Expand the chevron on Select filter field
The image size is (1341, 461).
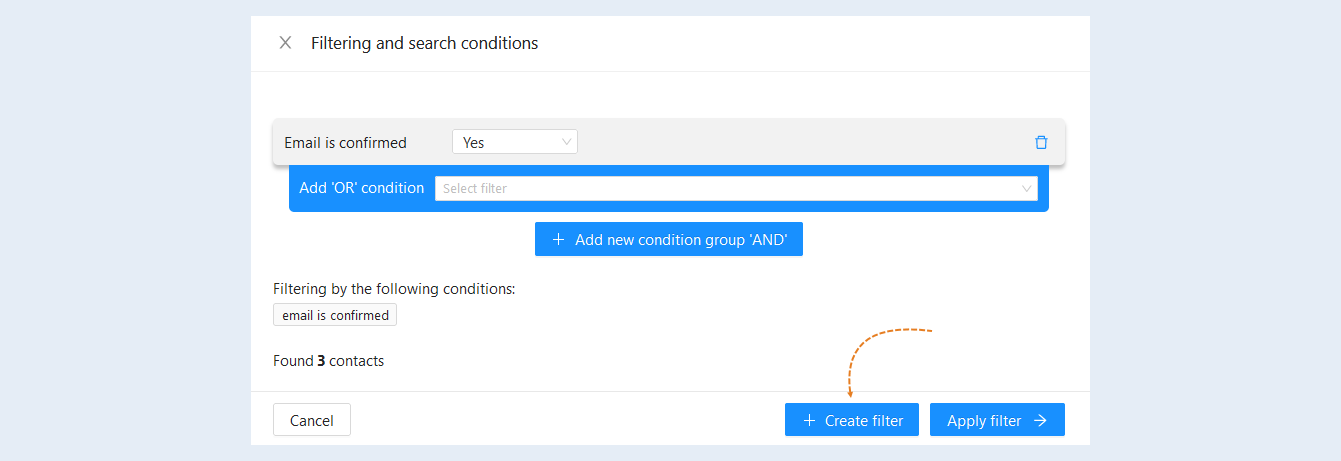click(x=1027, y=188)
